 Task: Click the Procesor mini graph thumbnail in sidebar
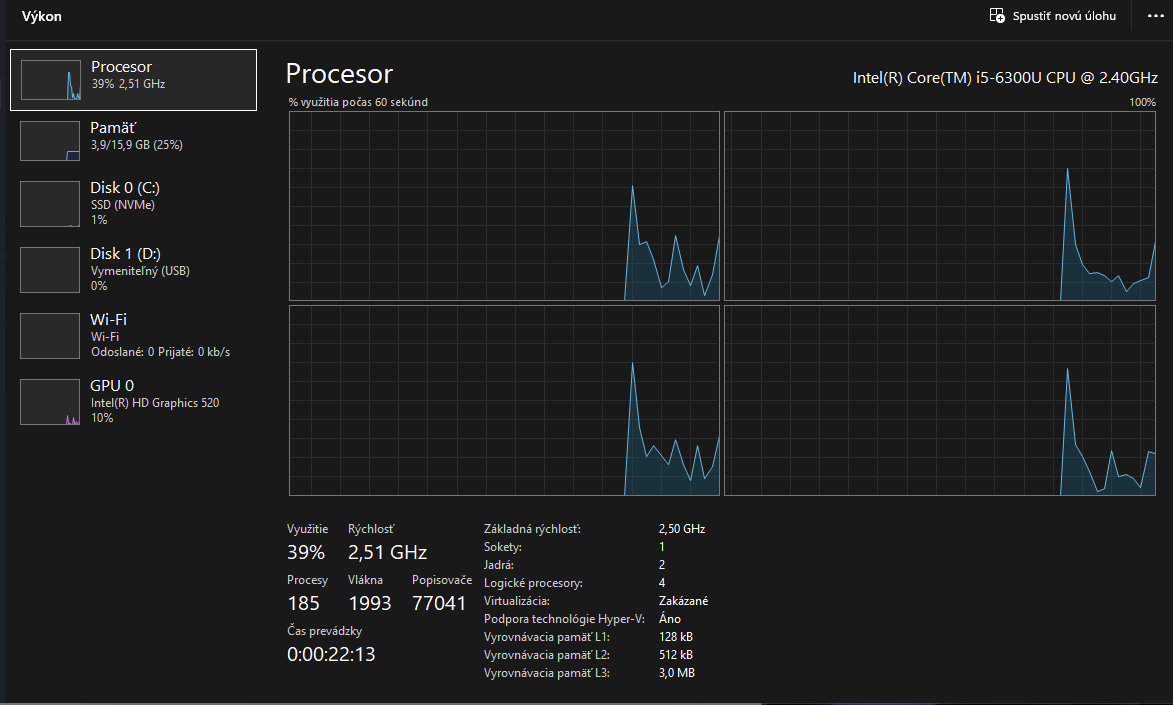(x=50, y=80)
